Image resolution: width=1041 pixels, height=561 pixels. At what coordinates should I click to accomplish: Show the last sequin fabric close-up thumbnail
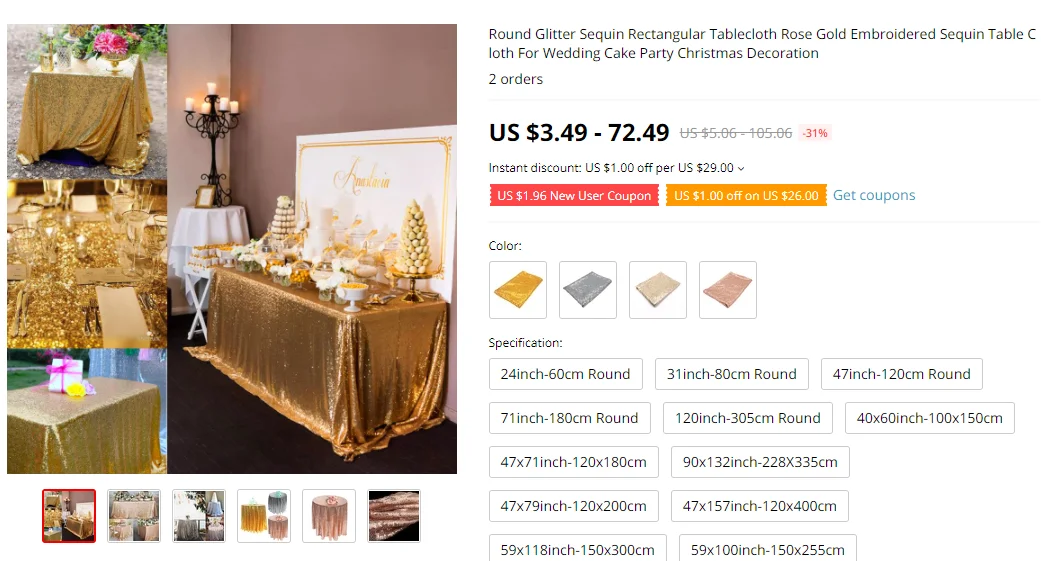[x=394, y=516]
